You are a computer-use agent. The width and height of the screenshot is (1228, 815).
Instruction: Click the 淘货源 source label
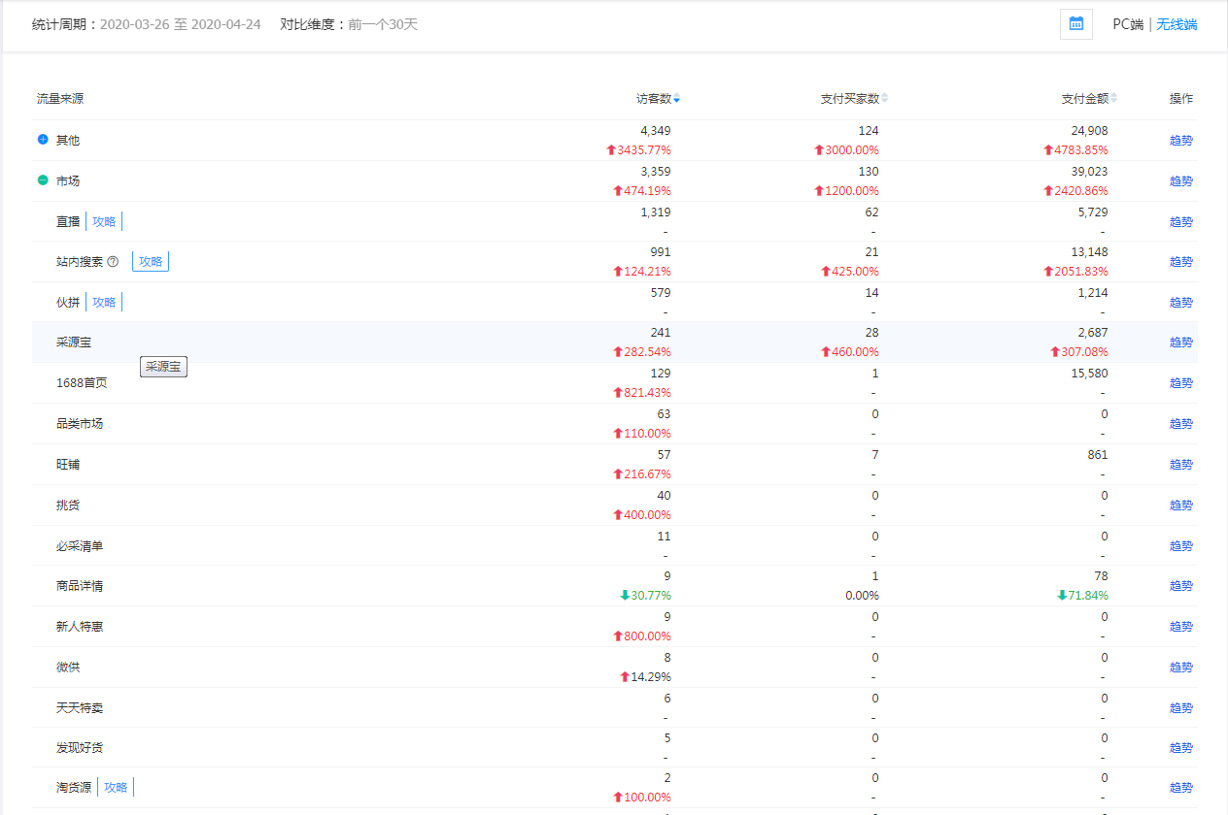[x=74, y=788]
